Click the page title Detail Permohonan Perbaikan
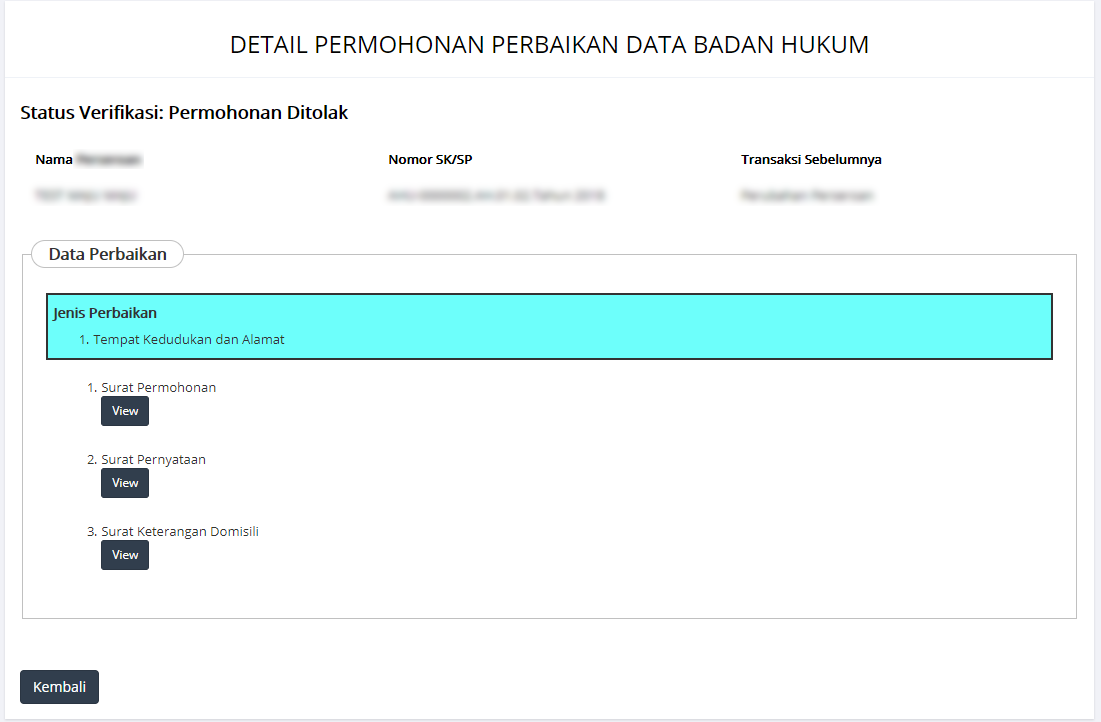Viewport: 1101px width, 722px height. (x=549, y=45)
